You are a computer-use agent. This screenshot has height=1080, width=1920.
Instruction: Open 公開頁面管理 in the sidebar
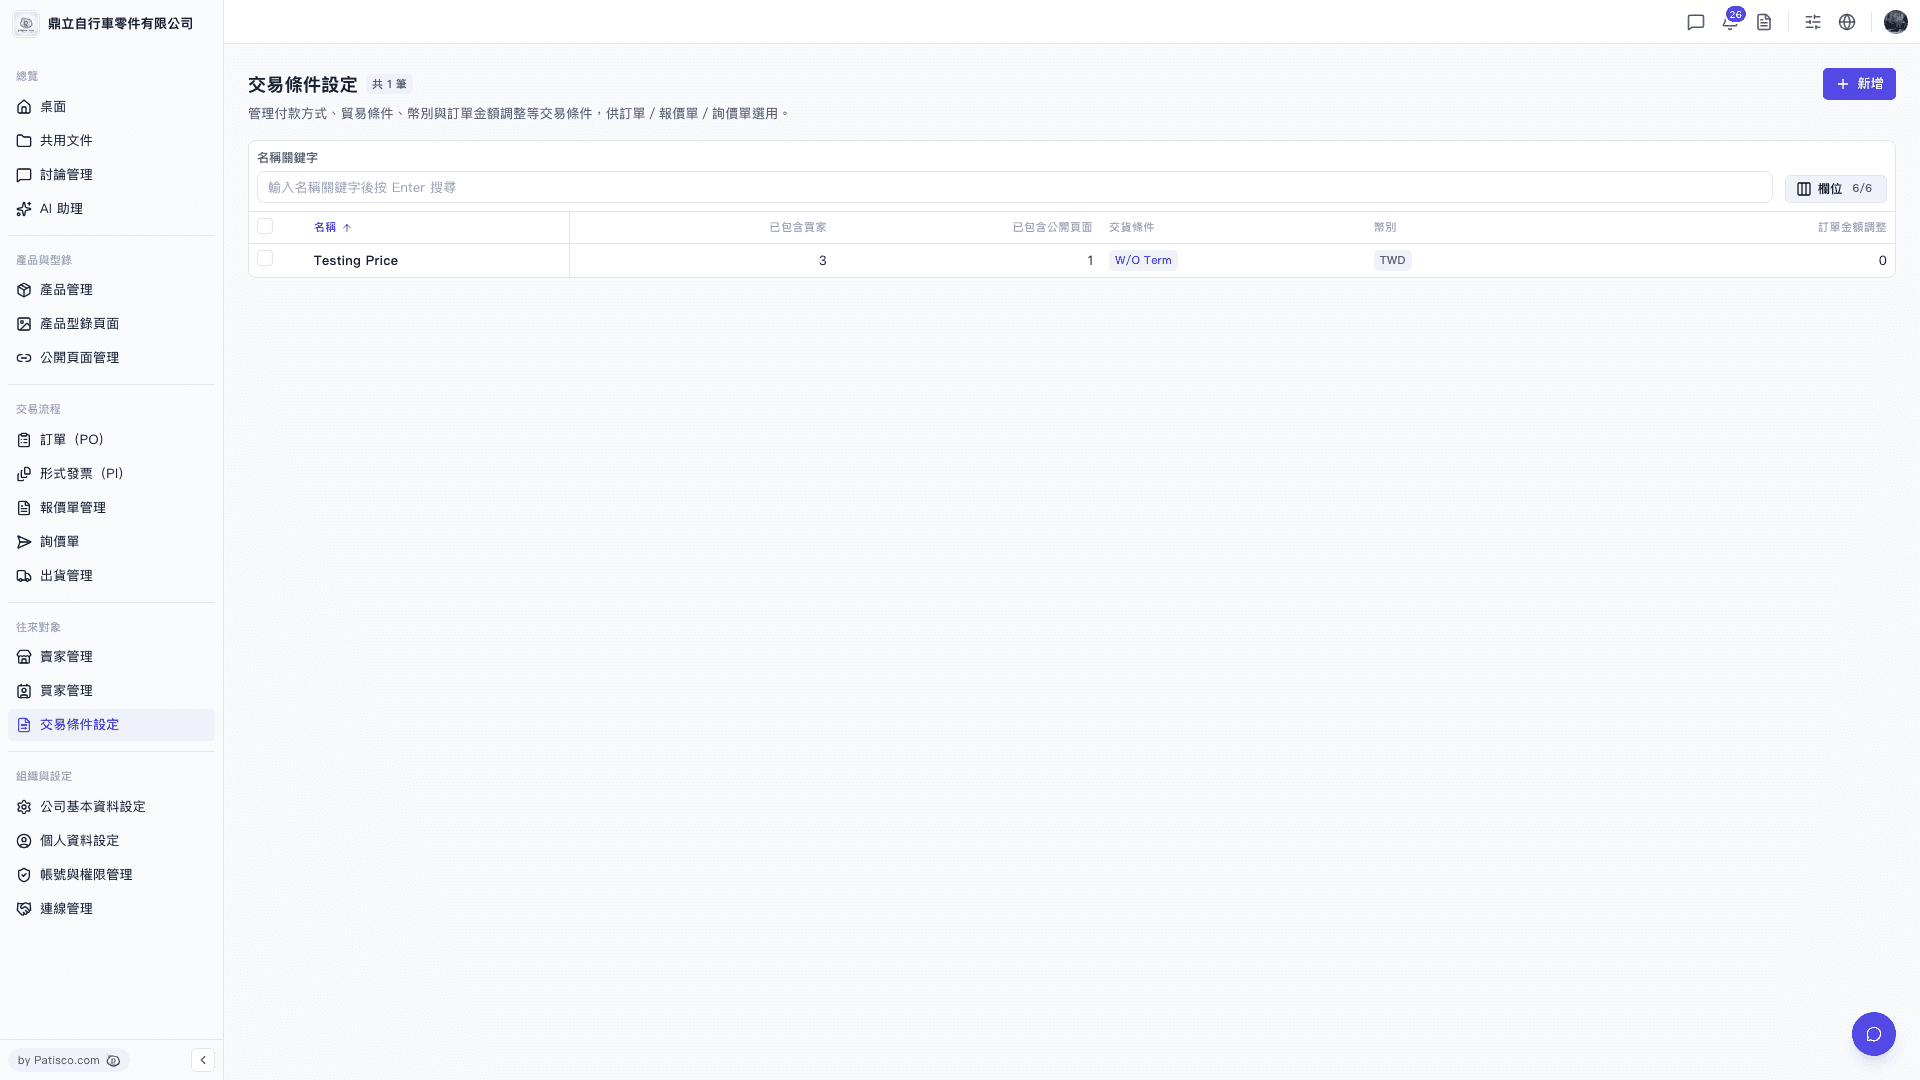pyautogui.click(x=111, y=358)
